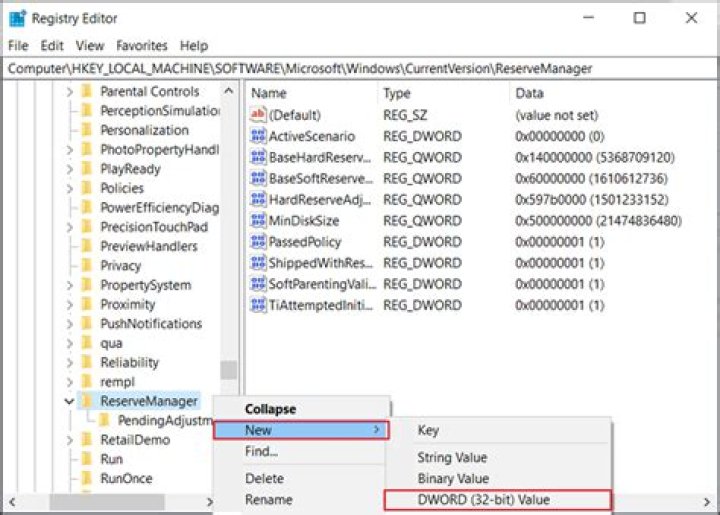
Task: Expand the PushNotifications key
Action: click(69, 324)
